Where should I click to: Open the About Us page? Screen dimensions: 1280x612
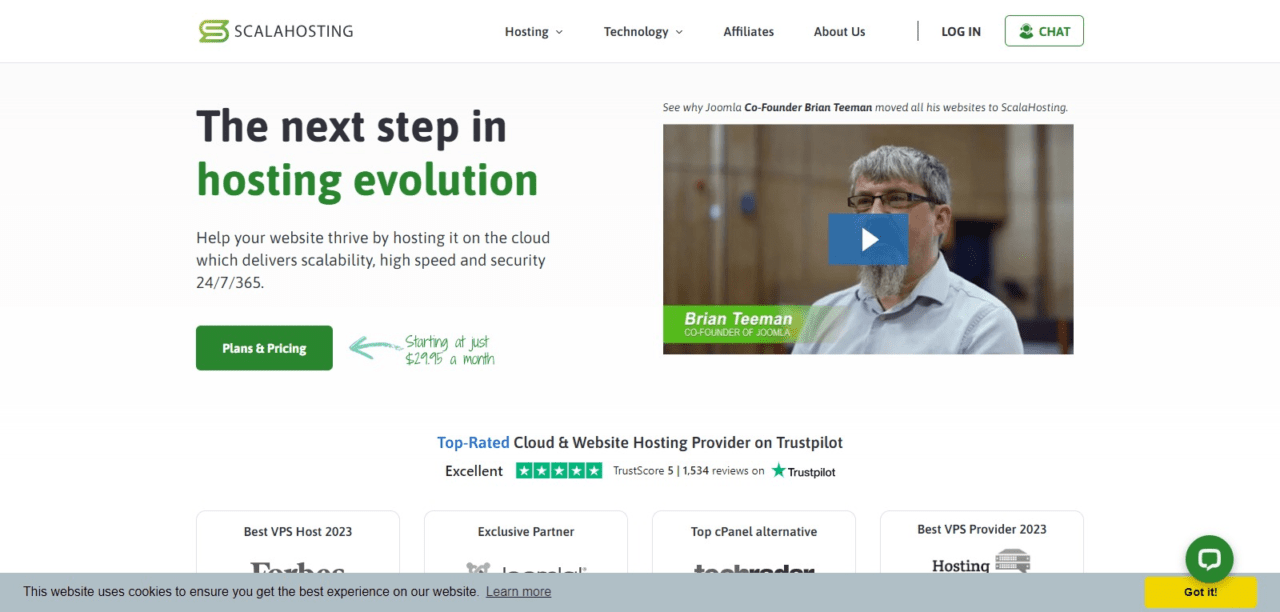click(x=839, y=32)
